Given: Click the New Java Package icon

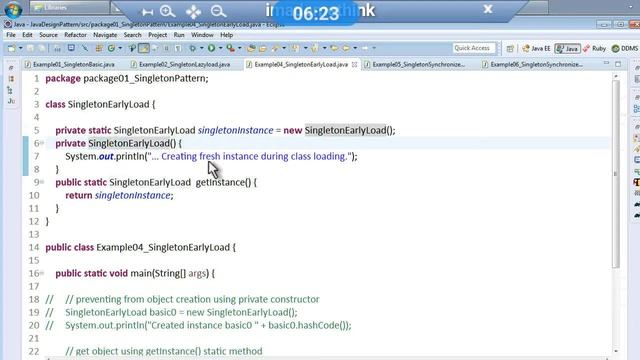Looking at the screenshot, I should tap(99, 48).
